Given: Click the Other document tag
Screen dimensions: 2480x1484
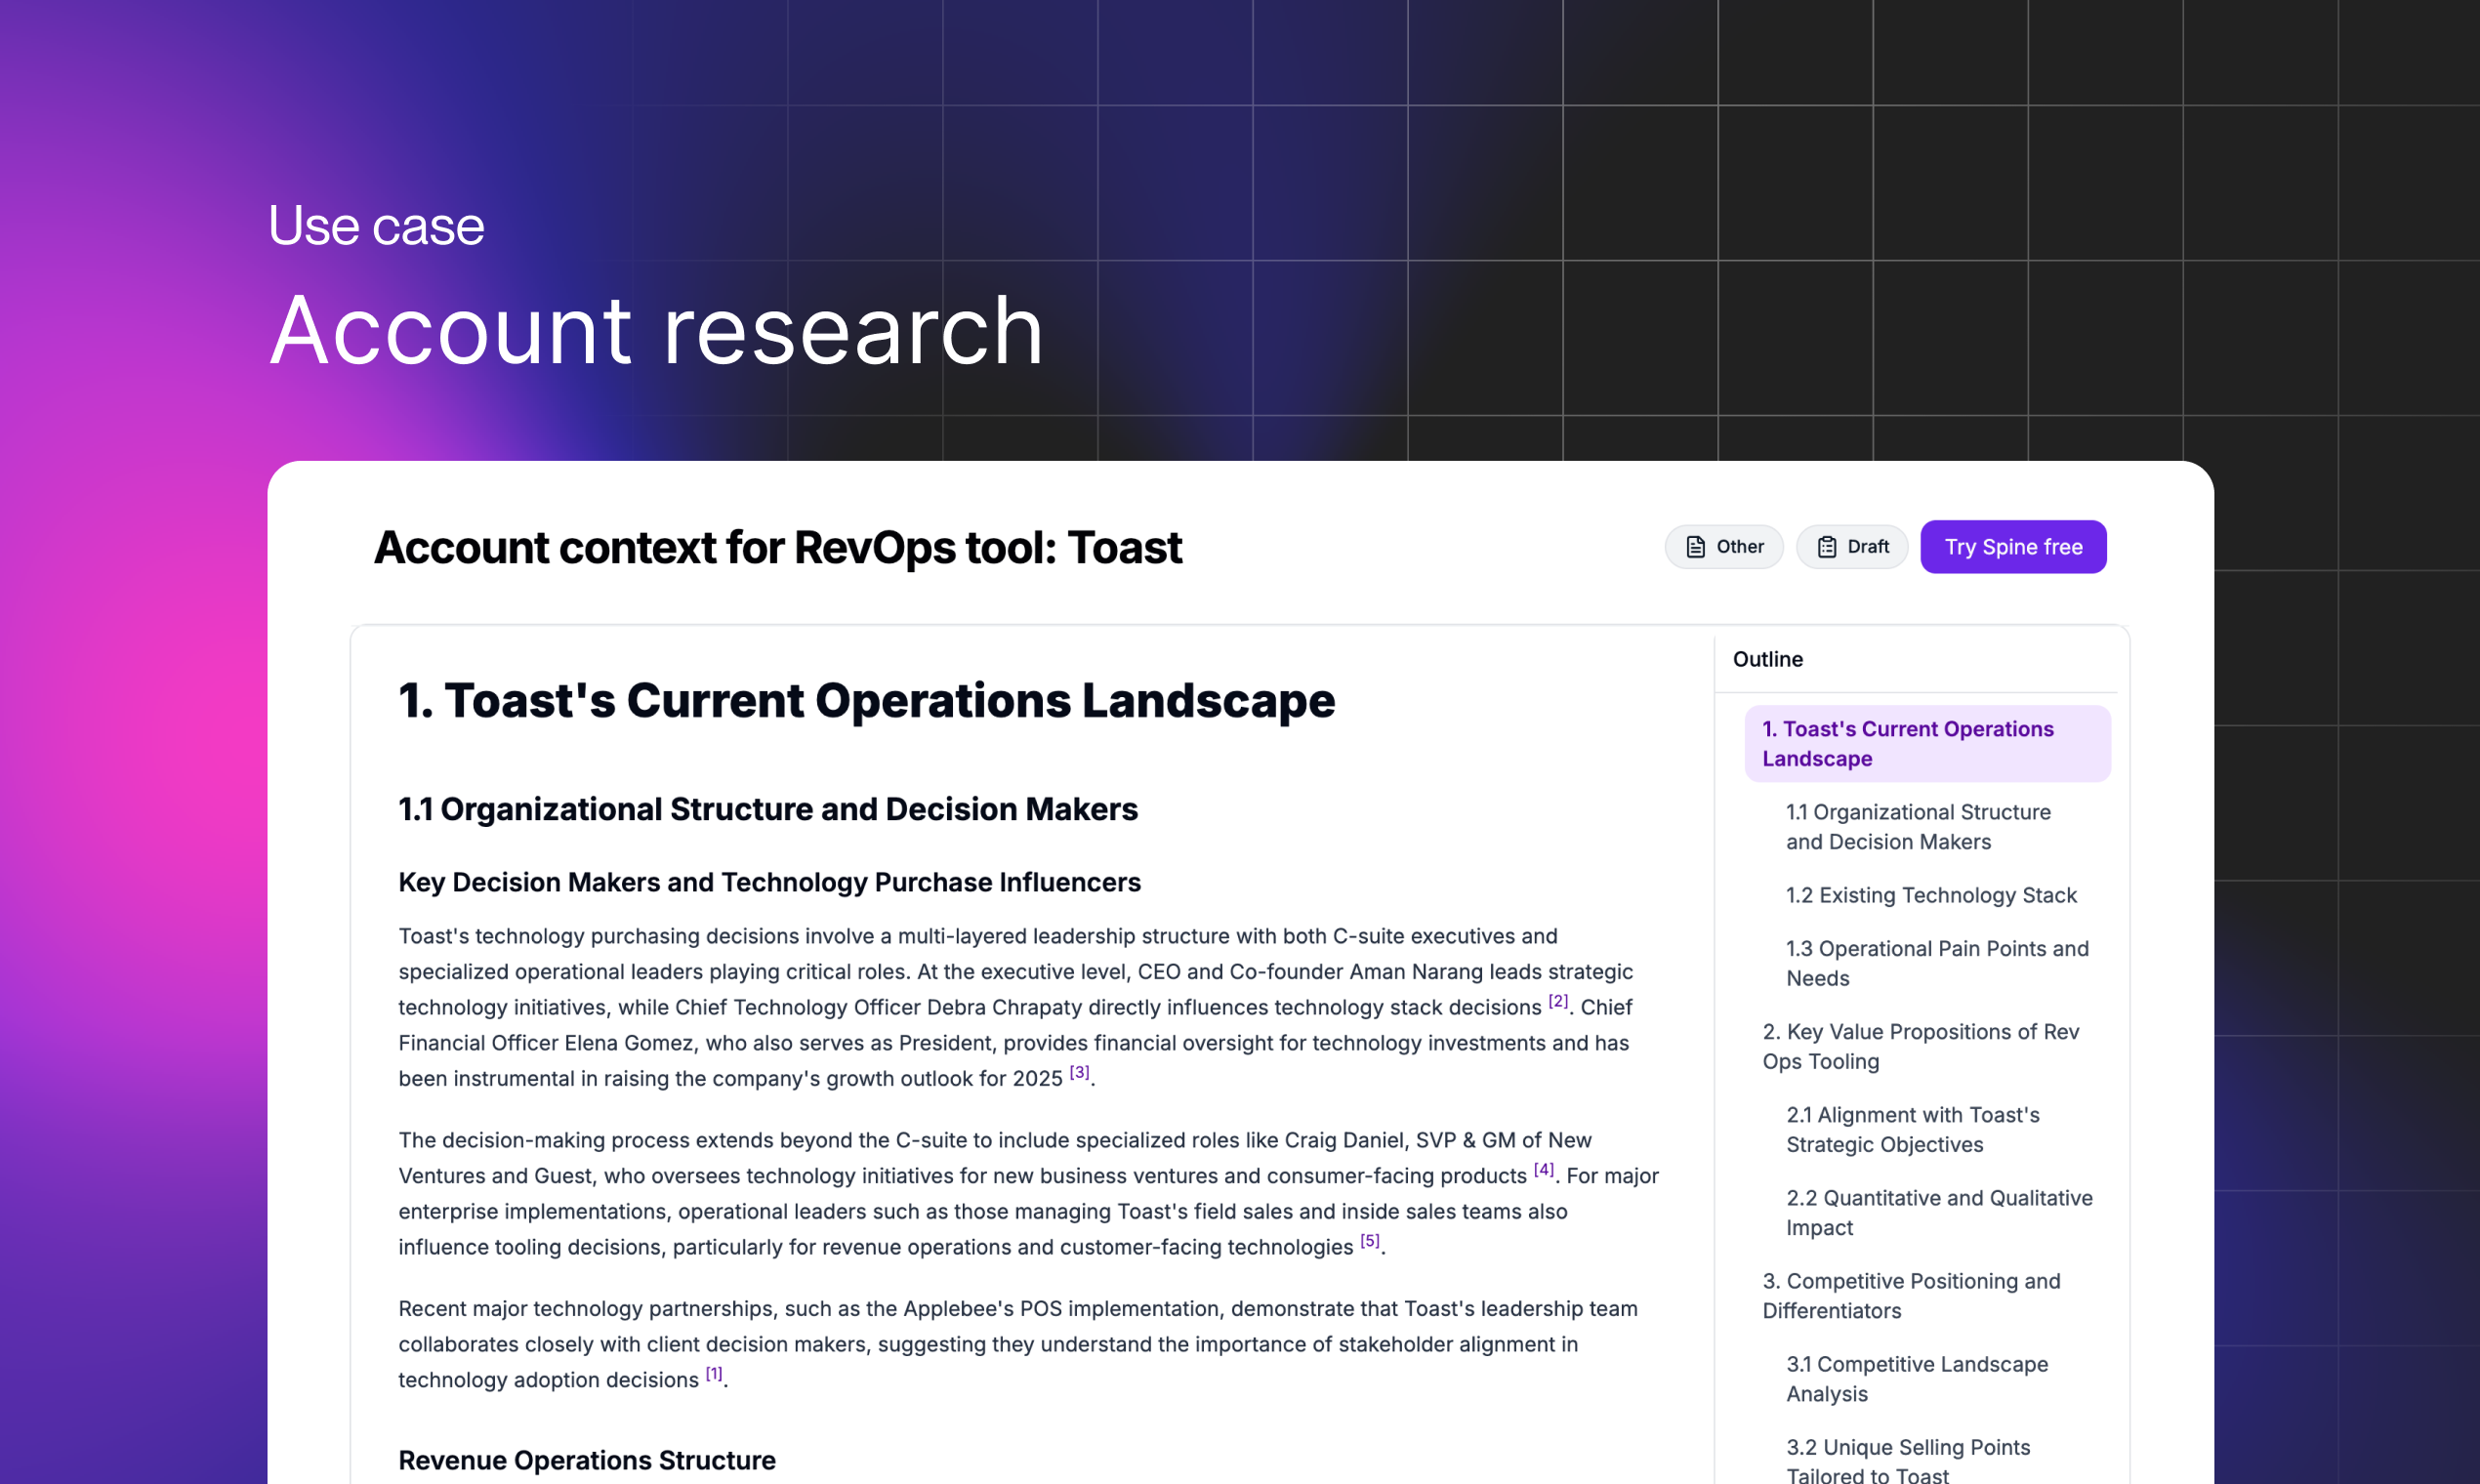Looking at the screenshot, I should (1724, 547).
